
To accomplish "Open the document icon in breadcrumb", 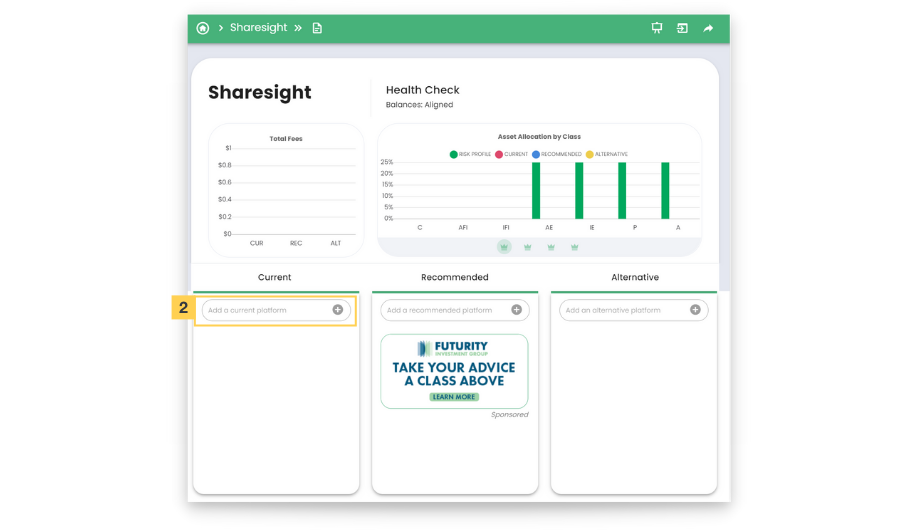I will pyautogui.click(x=317, y=28).
